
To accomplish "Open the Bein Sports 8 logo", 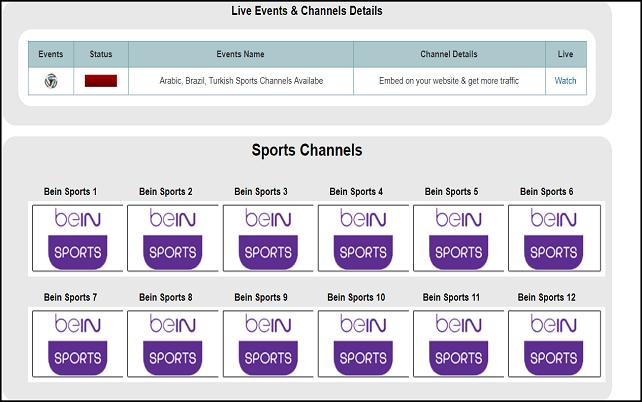I will coord(173,344).
